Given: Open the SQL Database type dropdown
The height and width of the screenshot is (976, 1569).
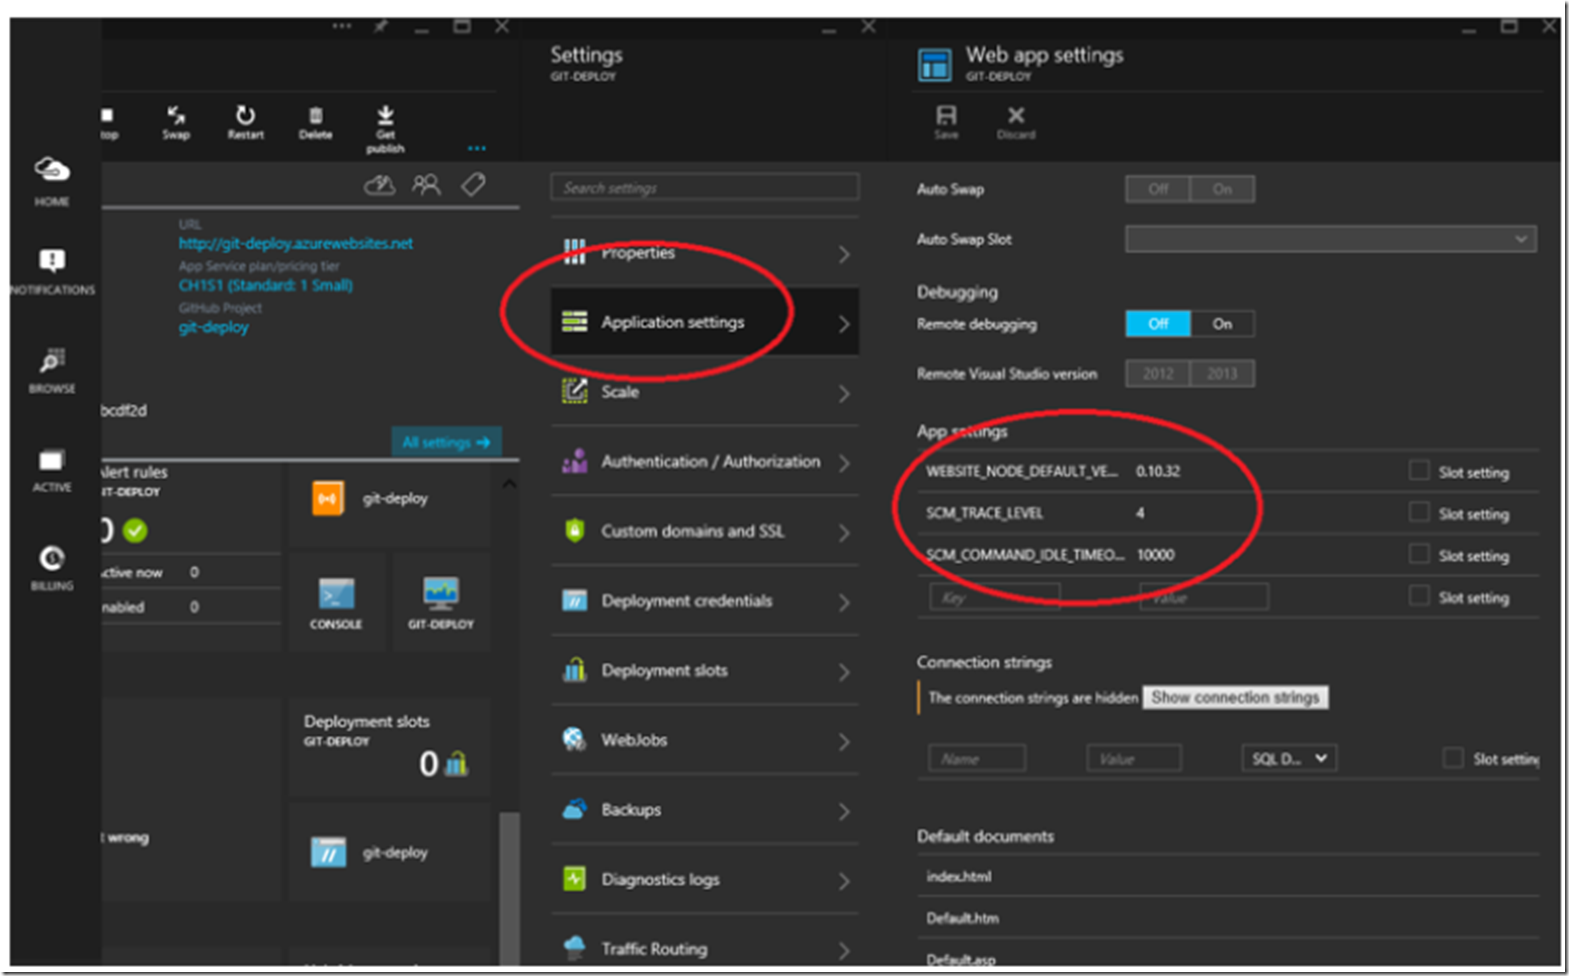Looking at the screenshot, I should tap(1289, 758).
